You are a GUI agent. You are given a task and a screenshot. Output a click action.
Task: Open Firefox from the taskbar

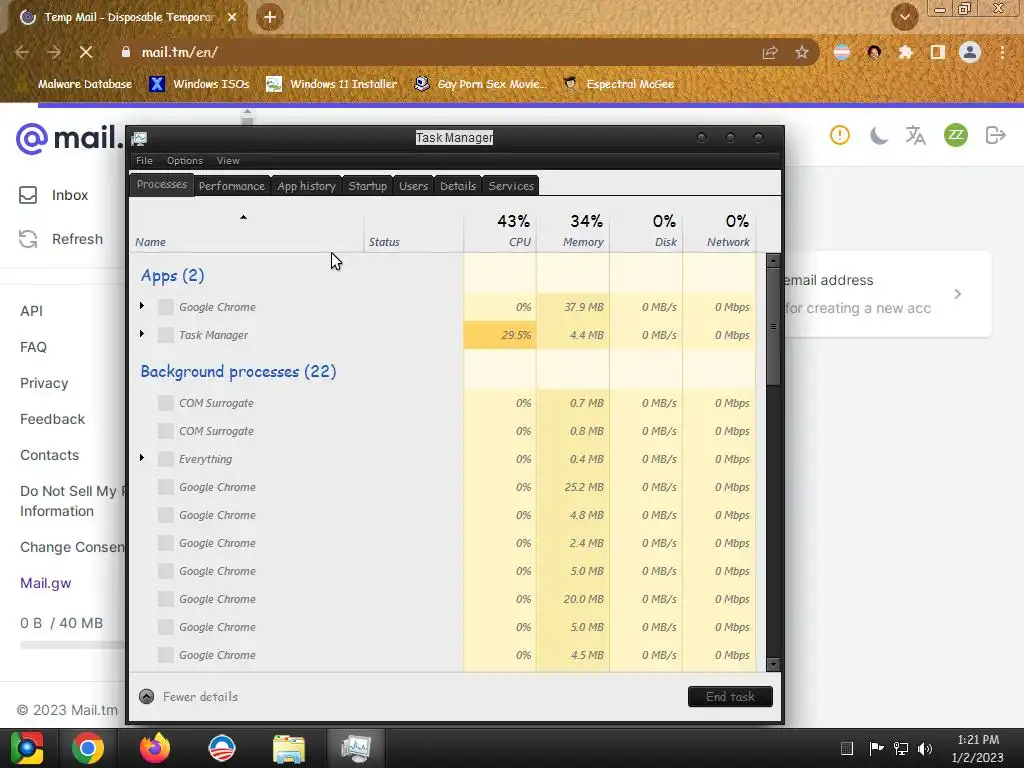coord(155,748)
